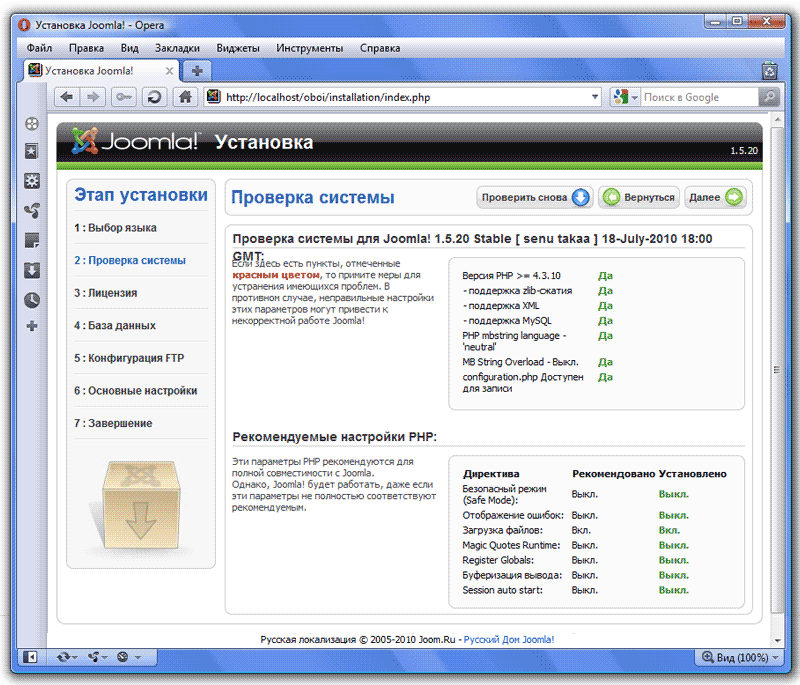This screenshot has height=685, width=800.
Task: Click the Проверить снова button
Action: pos(534,197)
